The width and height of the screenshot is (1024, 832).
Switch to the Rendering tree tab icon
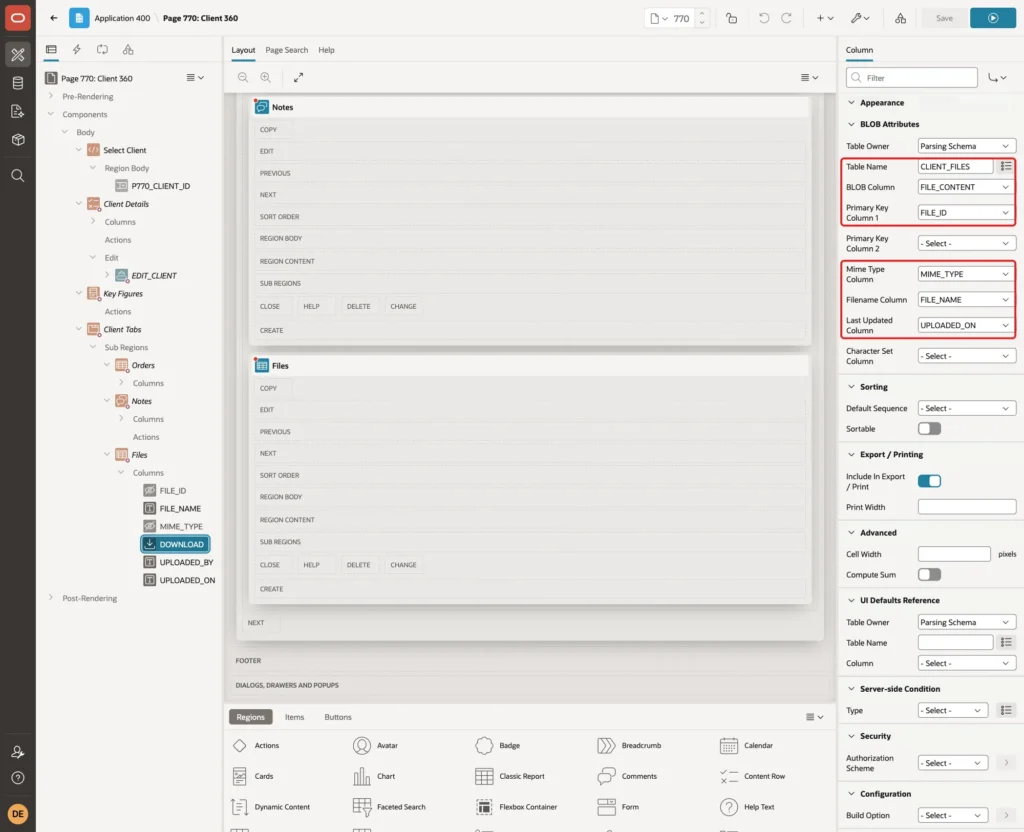pyautogui.click(x=51, y=50)
